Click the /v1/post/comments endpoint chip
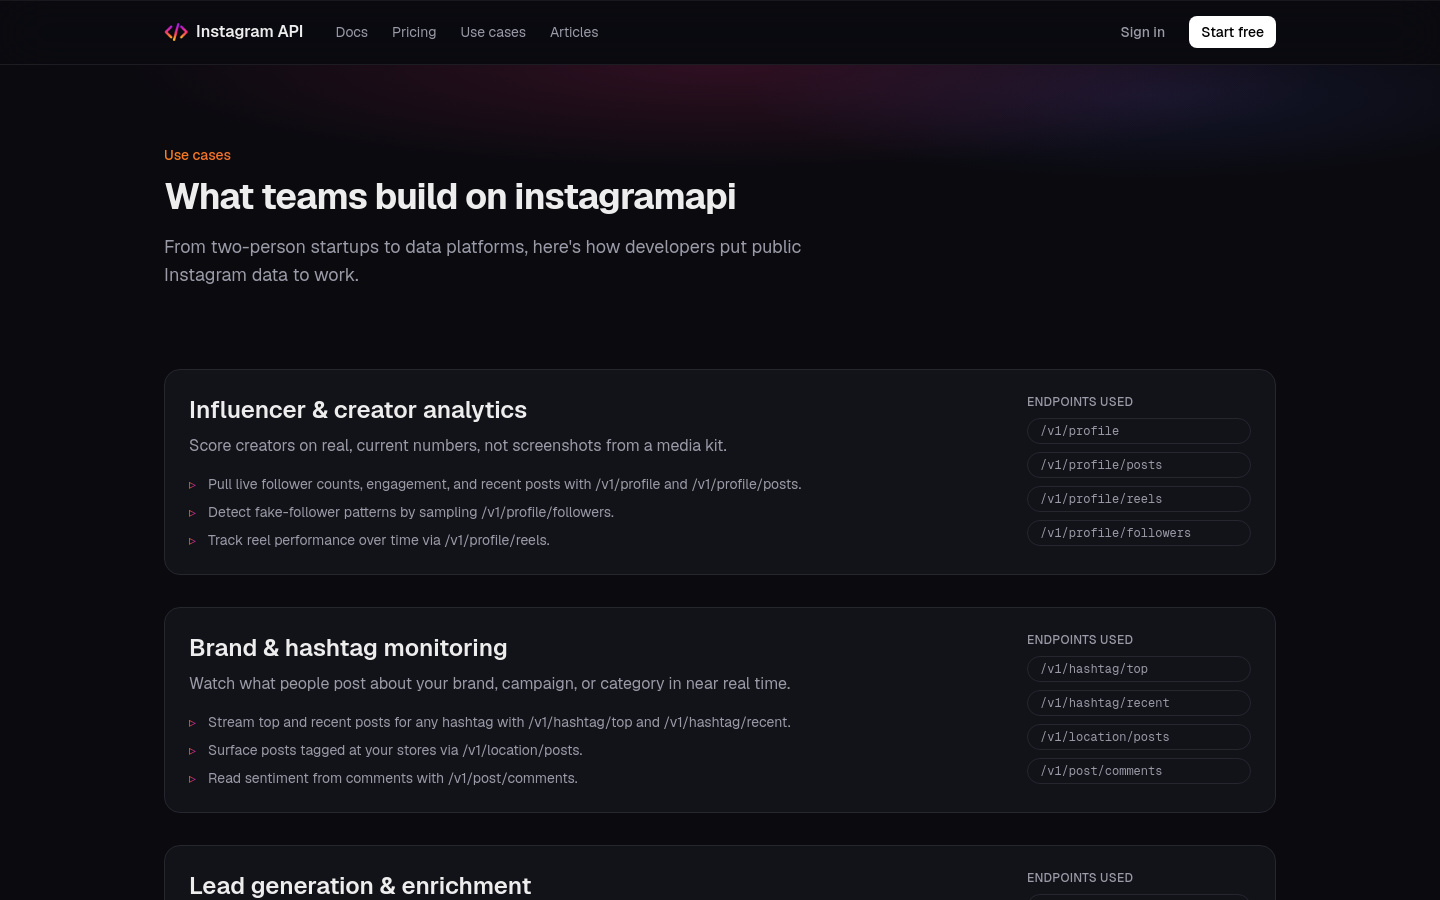 (1138, 771)
